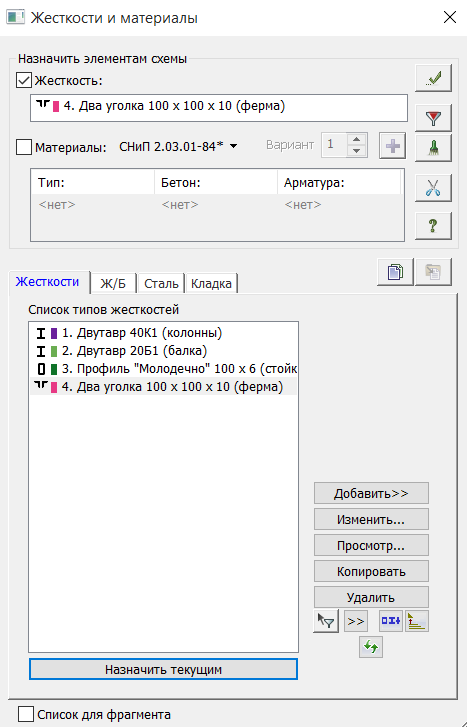This screenshot has width=467, height=727.
Task: Uncheck the Жесткость checkbox
Action: pyautogui.click(x=24, y=80)
